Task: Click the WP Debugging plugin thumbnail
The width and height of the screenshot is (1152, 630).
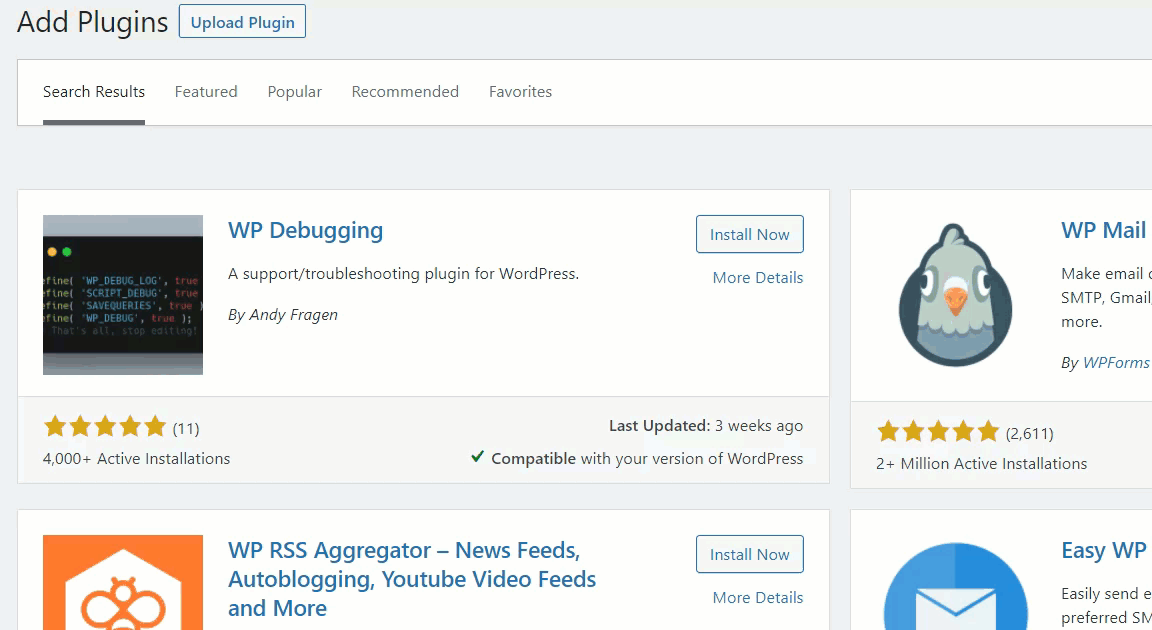Action: pyautogui.click(x=123, y=295)
